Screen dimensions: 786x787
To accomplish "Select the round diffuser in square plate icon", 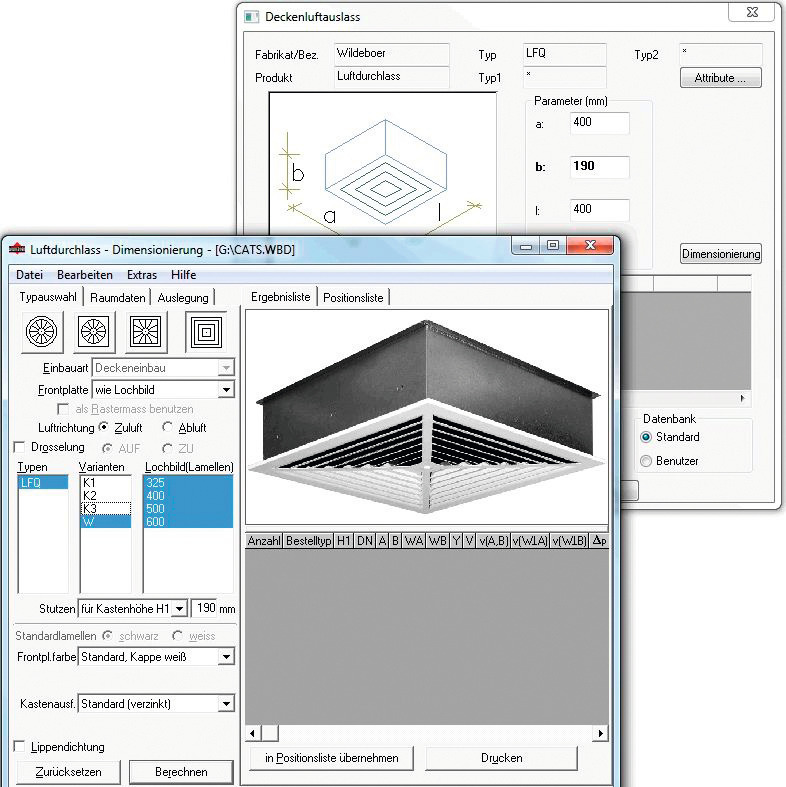I will (x=93, y=331).
